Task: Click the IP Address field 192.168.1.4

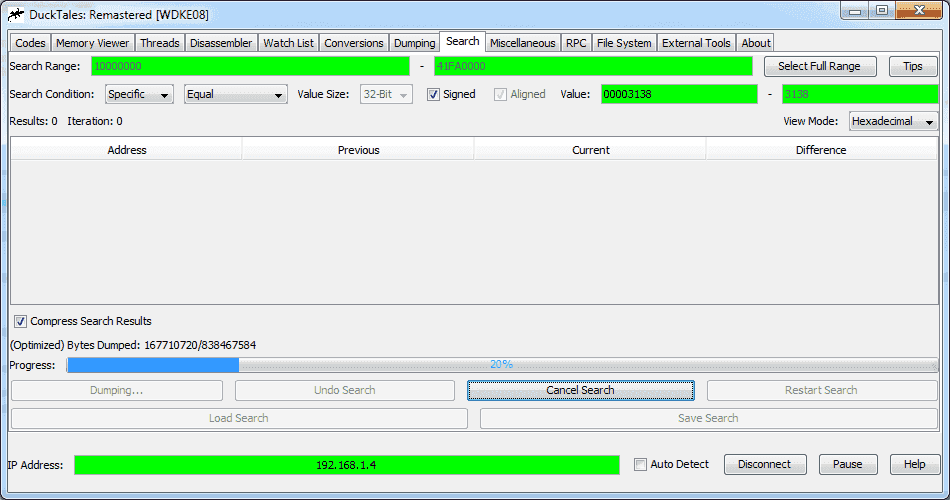Action: tap(347, 465)
